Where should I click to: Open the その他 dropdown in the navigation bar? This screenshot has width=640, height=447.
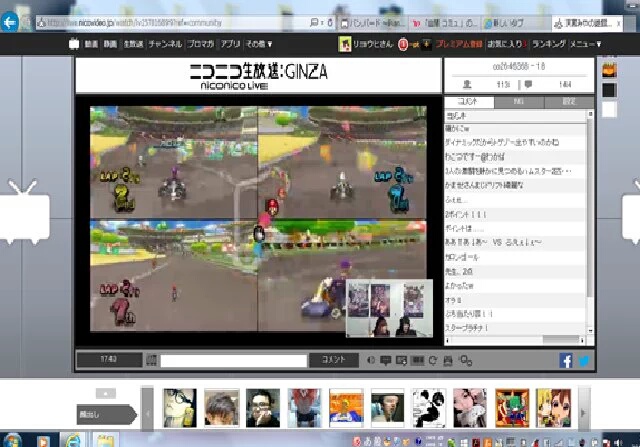(x=259, y=44)
